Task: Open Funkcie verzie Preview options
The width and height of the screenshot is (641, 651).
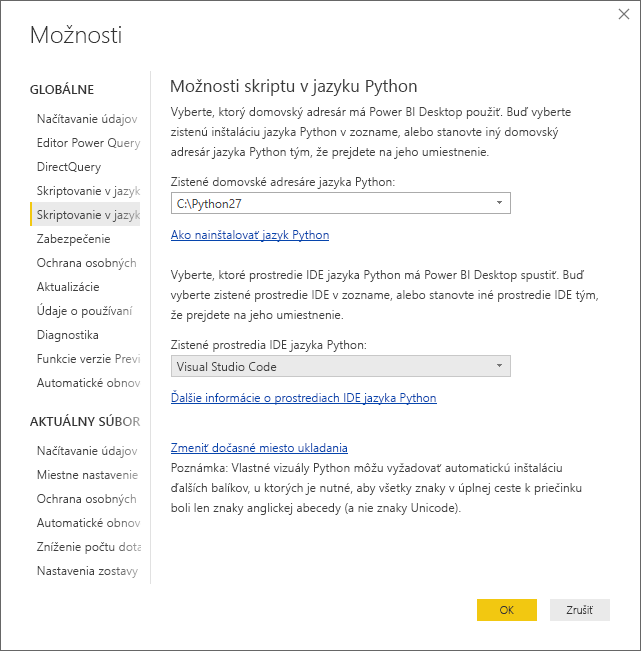Action: (x=88, y=359)
